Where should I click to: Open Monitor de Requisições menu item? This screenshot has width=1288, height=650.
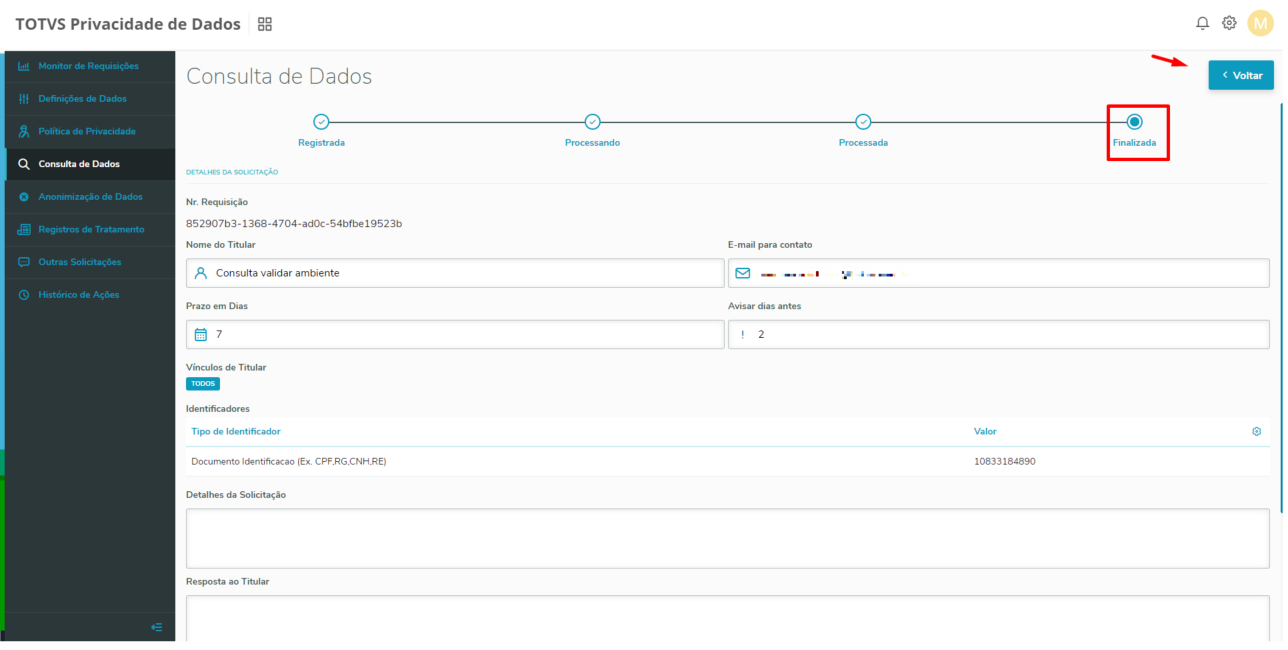point(90,66)
